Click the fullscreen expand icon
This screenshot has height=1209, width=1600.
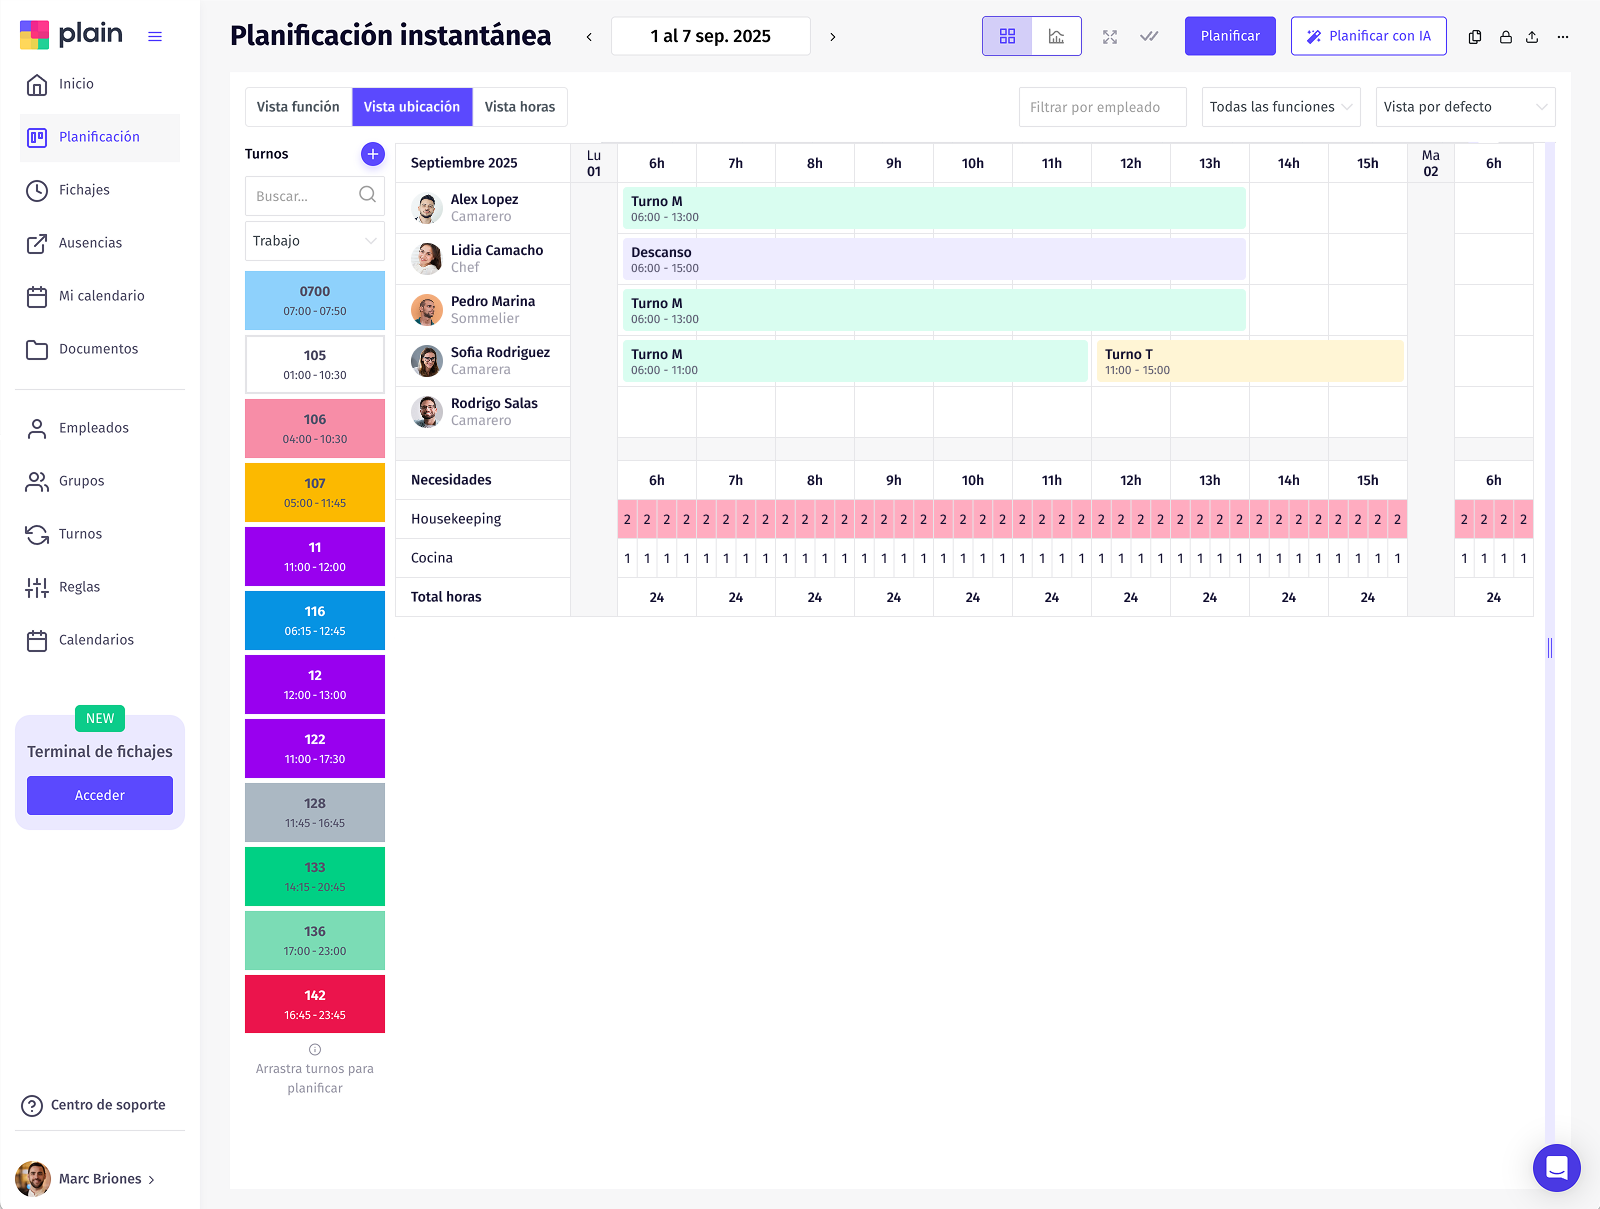pyautogui.click(x=1110, y=37)
